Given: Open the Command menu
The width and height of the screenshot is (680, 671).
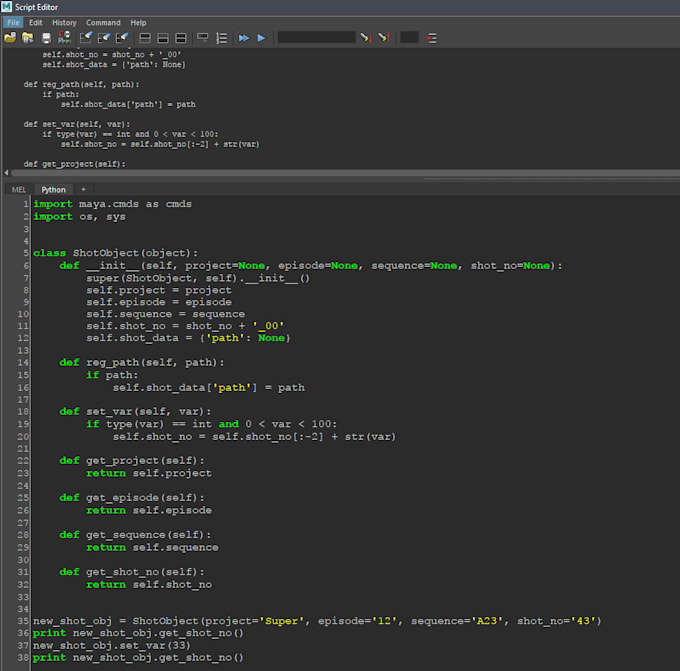Looking at the screenshot, I should (103, 22).
